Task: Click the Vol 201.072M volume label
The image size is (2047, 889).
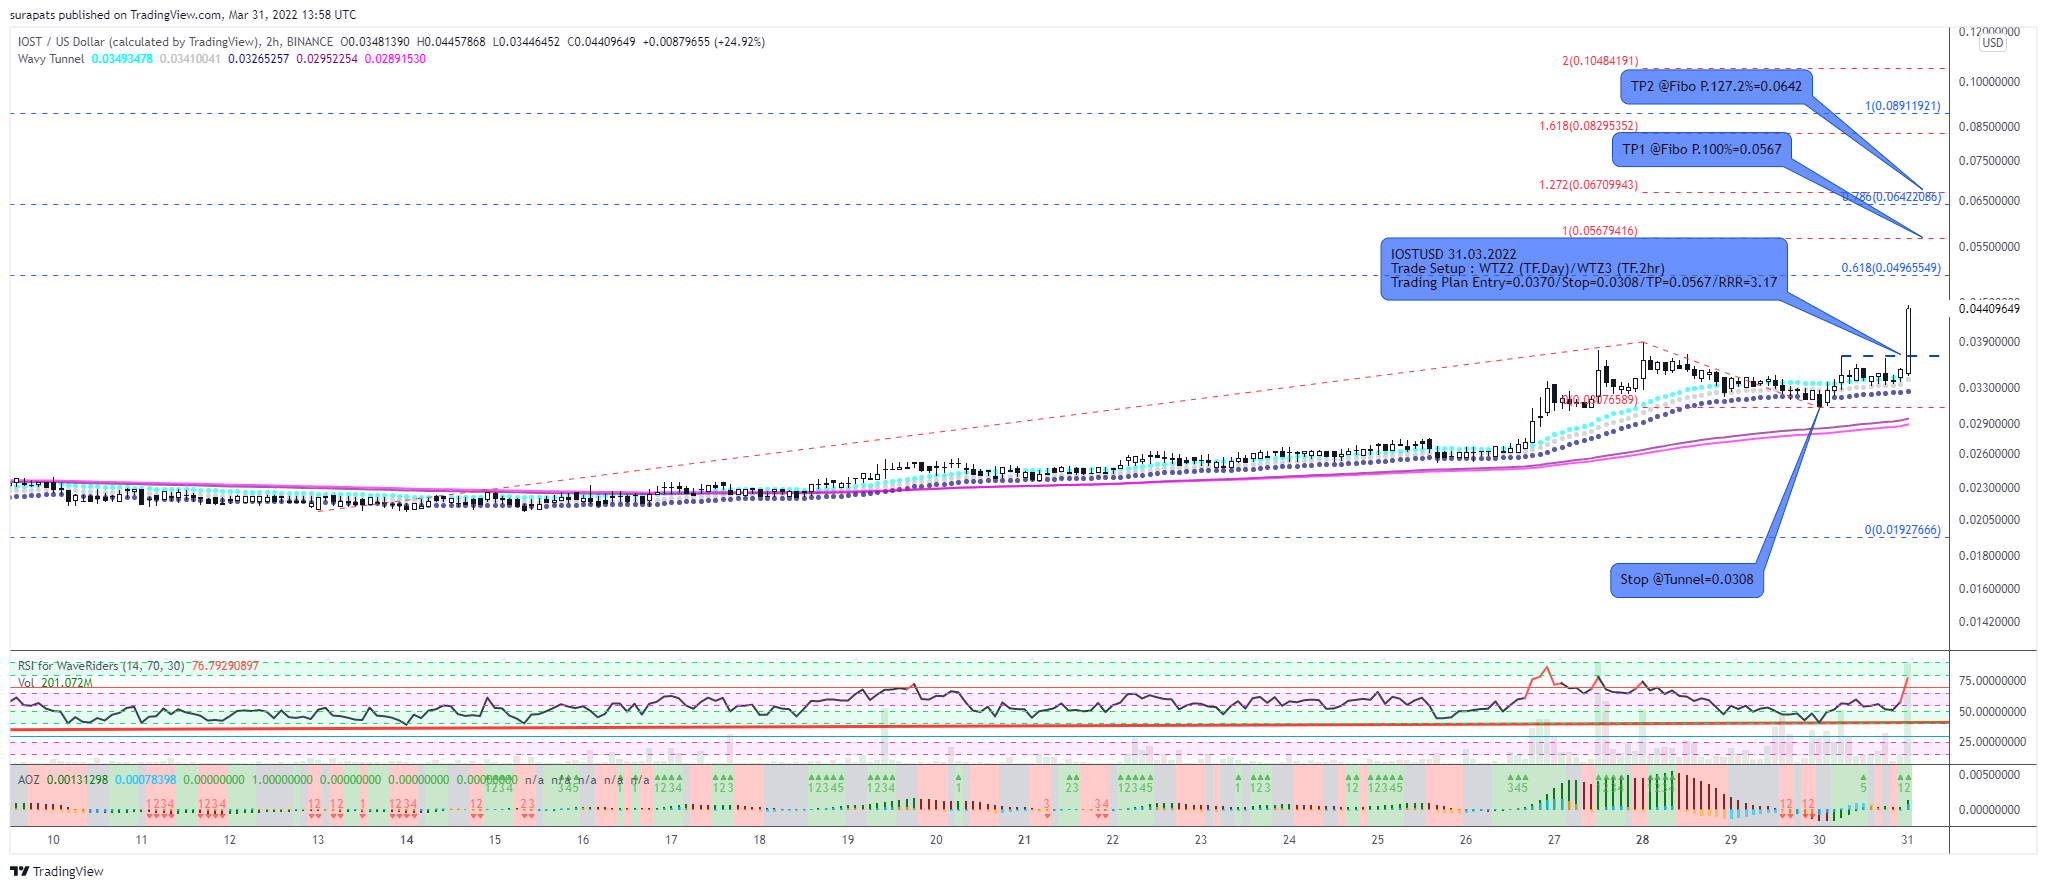Action: point(55,683)
